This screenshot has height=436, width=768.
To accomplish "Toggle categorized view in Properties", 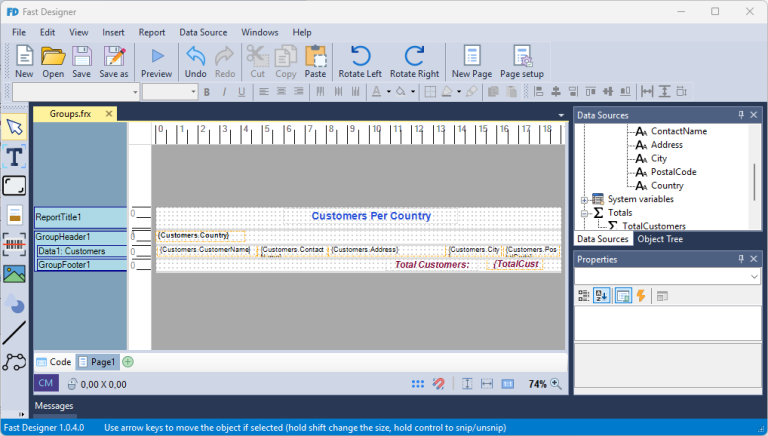I will tap(583, 296).
